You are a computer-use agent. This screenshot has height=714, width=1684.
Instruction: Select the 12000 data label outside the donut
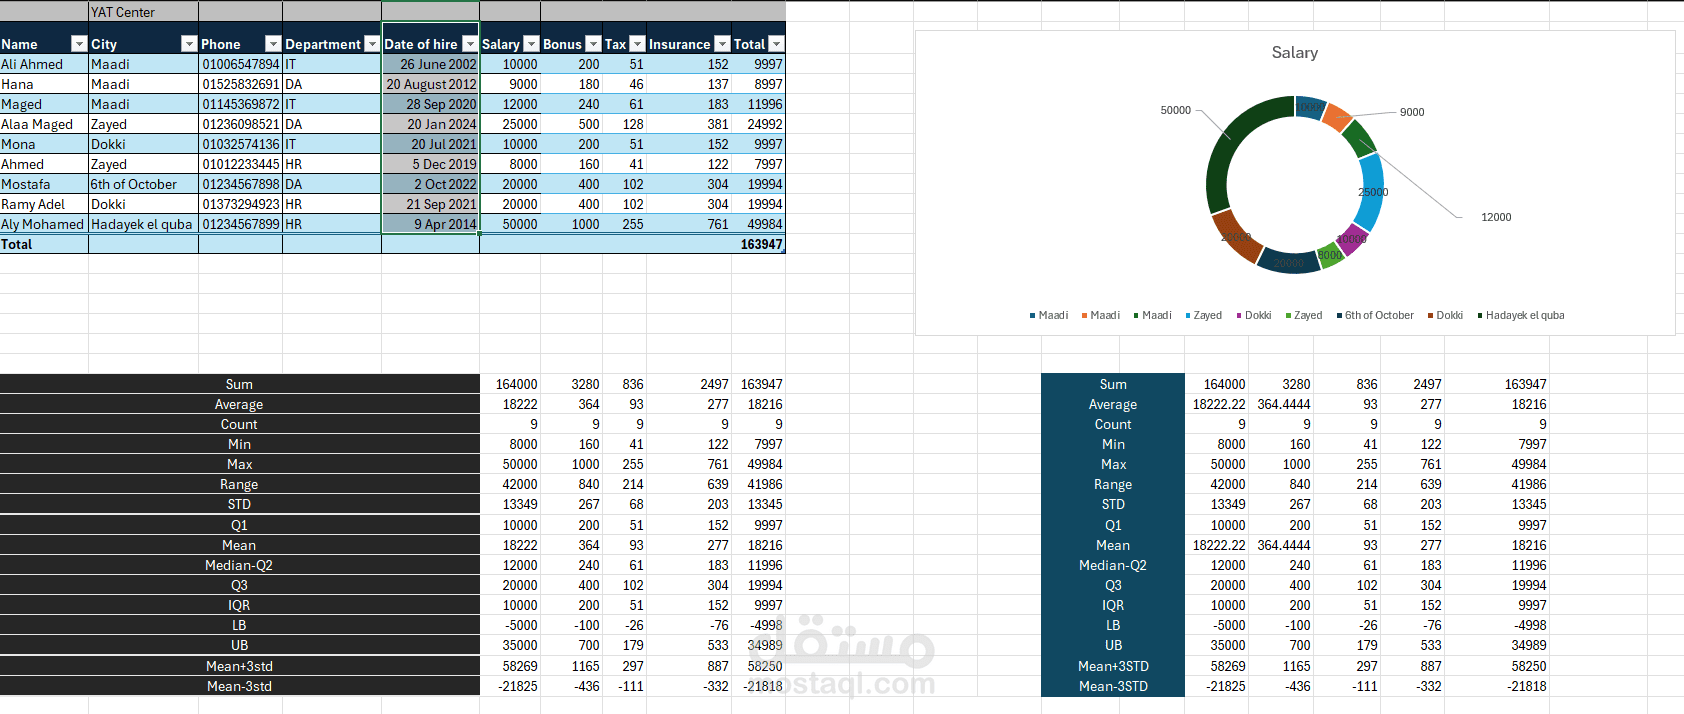[1496, 217]
